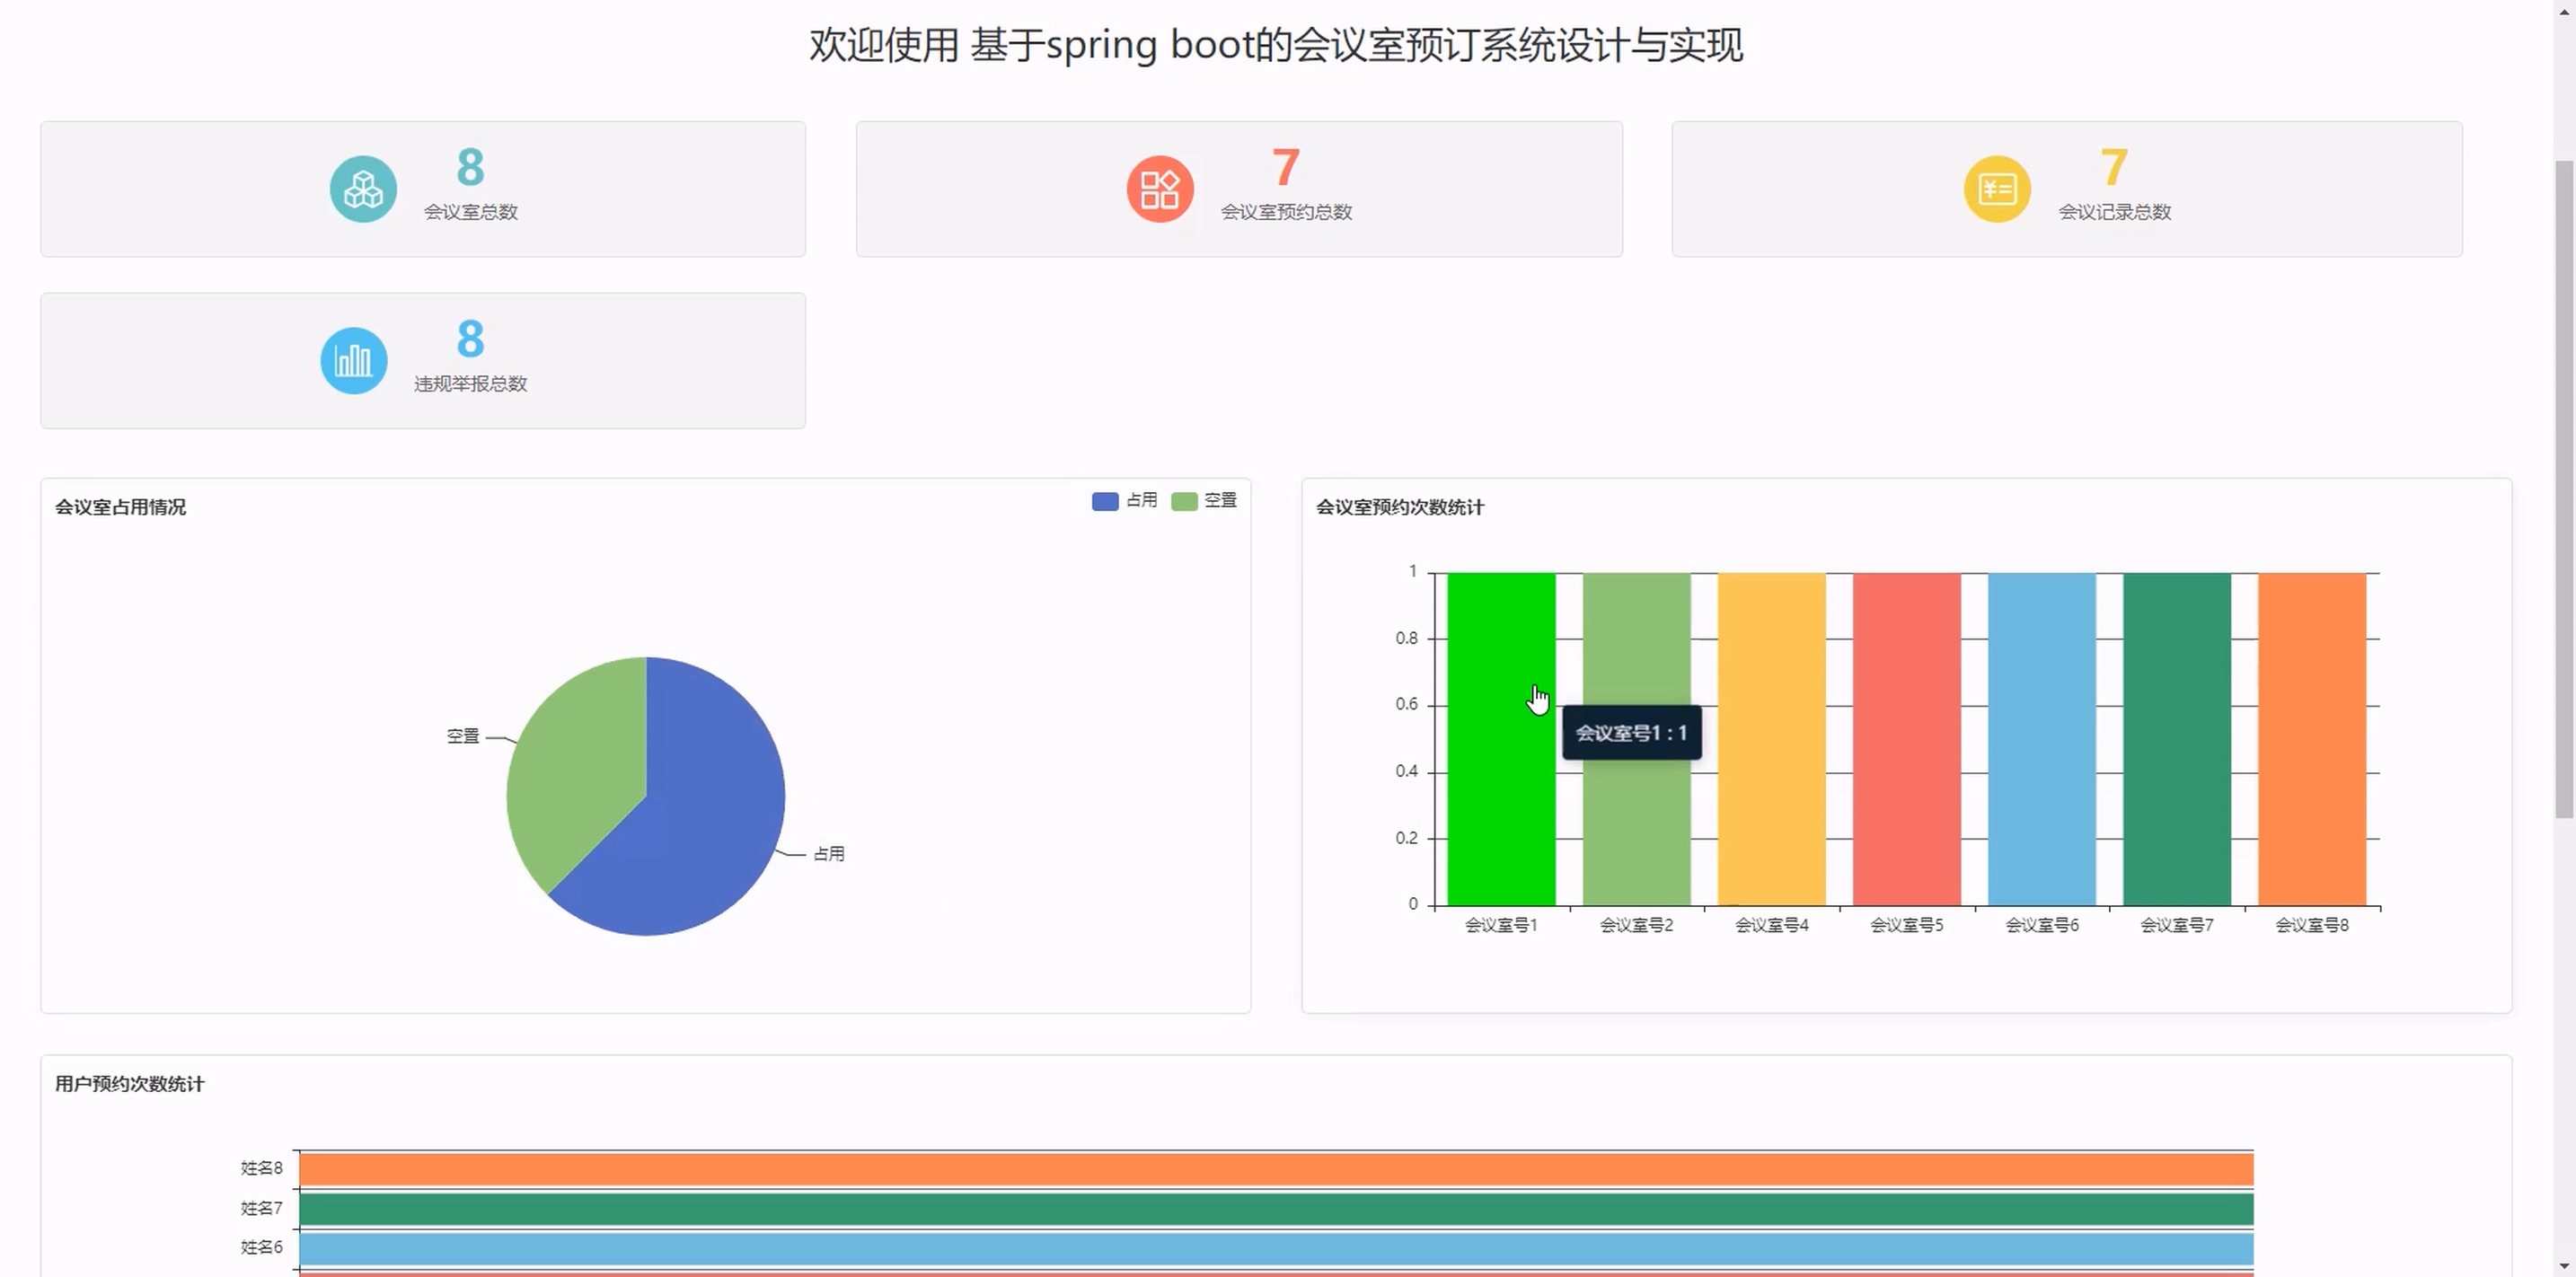Click the vertical page scrollbar thumb
Viewport: 2576px width, 1277px height.
point(2564,490)
